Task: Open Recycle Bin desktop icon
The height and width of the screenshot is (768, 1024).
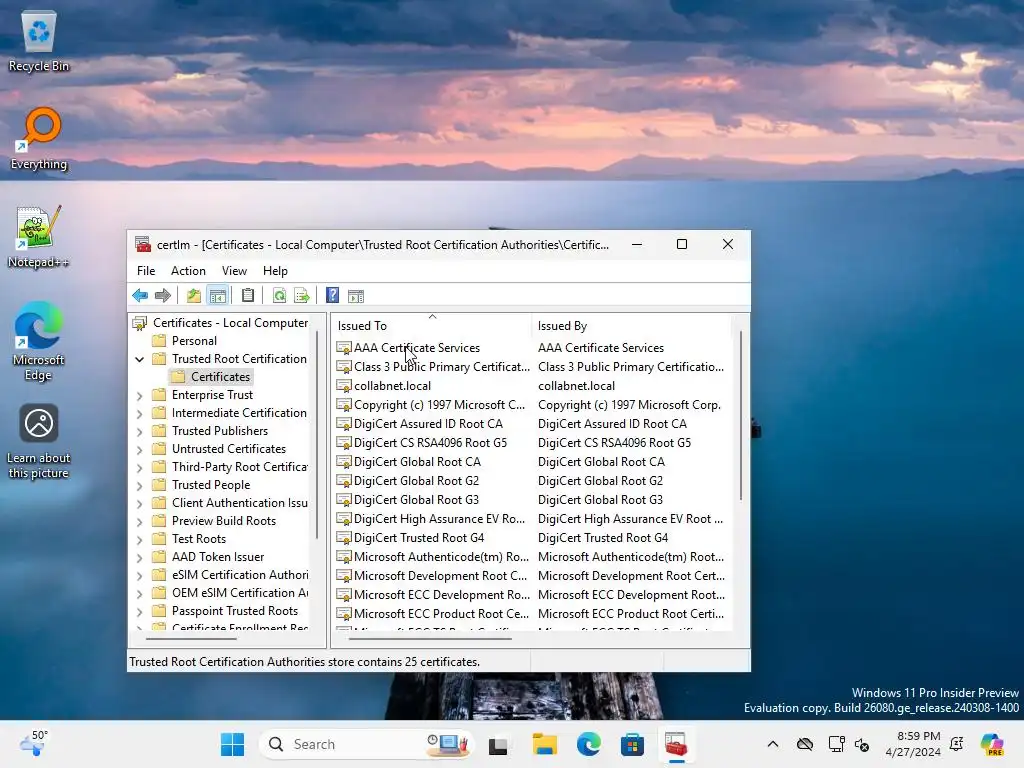Action: 39,40
